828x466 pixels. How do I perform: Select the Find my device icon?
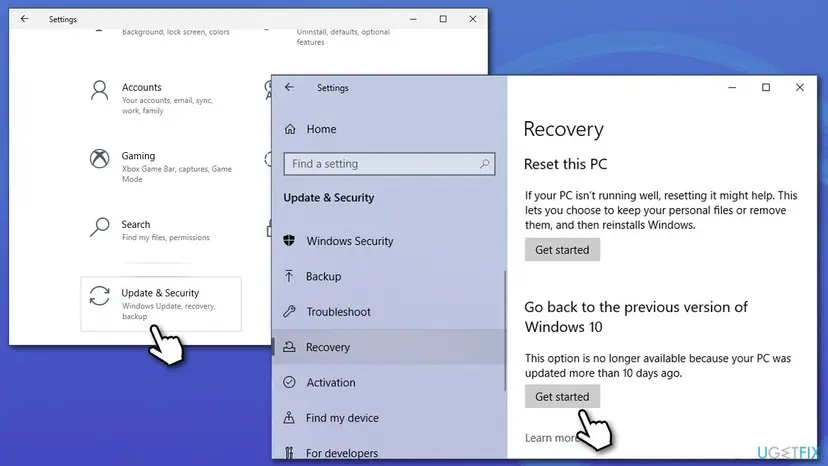coord(289,417)
